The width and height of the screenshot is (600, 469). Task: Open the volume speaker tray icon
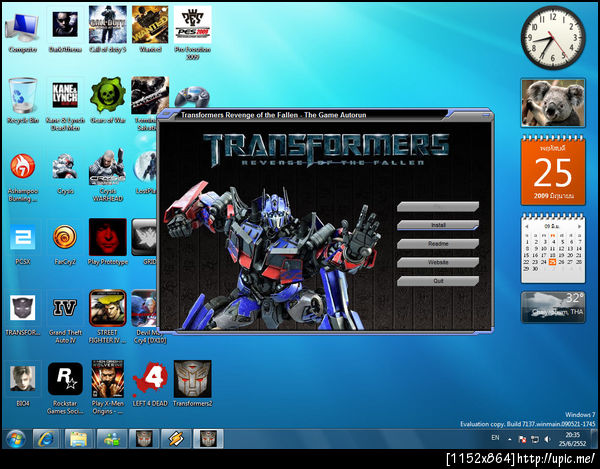[547, 440]
